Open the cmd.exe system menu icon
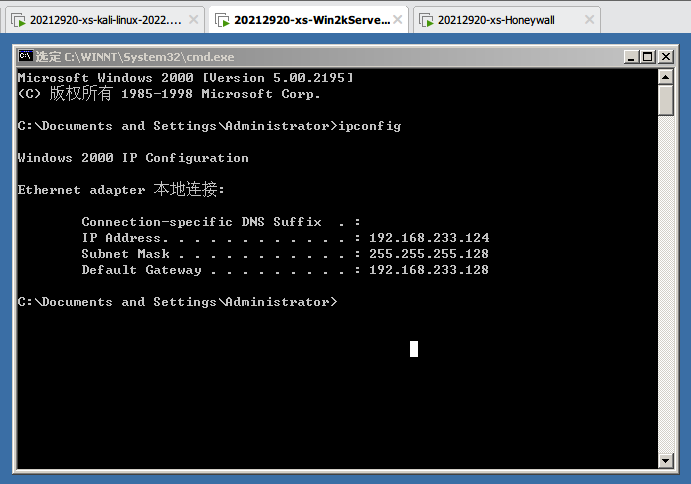Viewport: 691px width, 484px height. 26,56
